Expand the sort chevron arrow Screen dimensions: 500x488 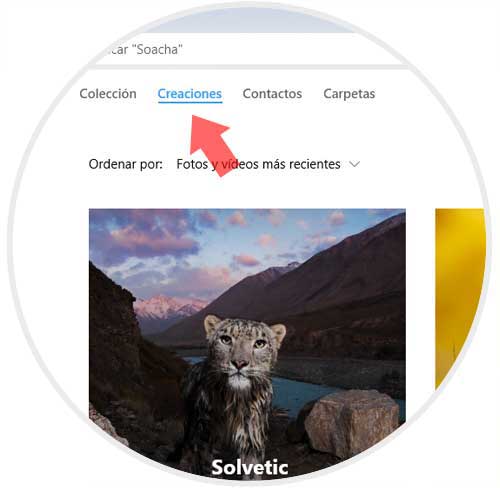[354, 164]
